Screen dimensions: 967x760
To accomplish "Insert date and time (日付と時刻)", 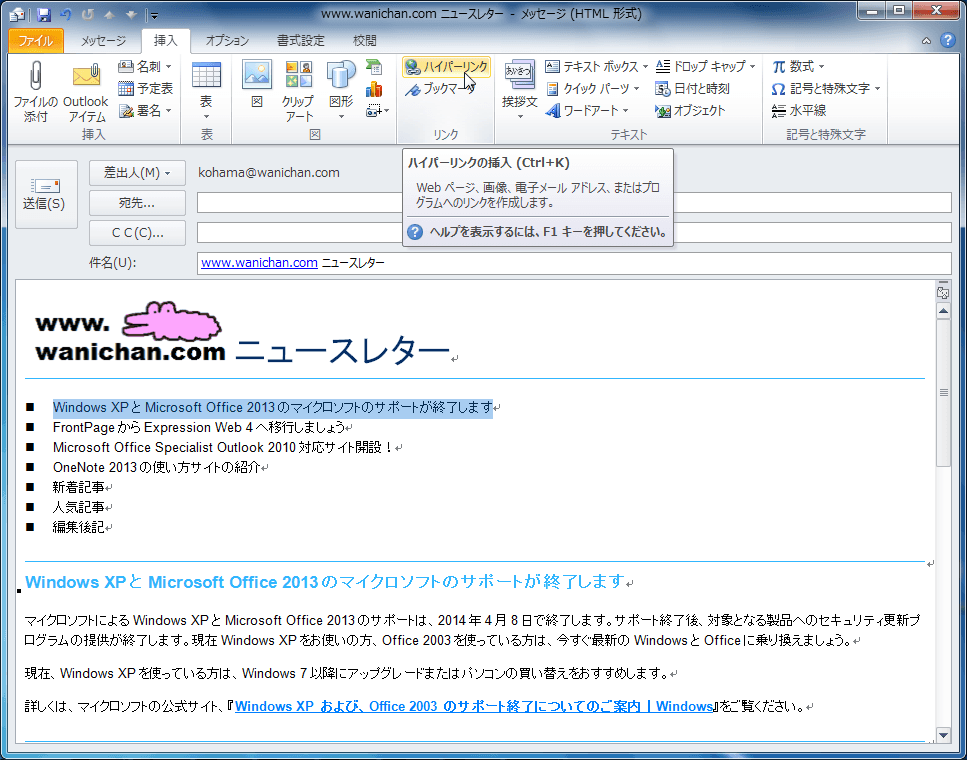I will point(693,88).
